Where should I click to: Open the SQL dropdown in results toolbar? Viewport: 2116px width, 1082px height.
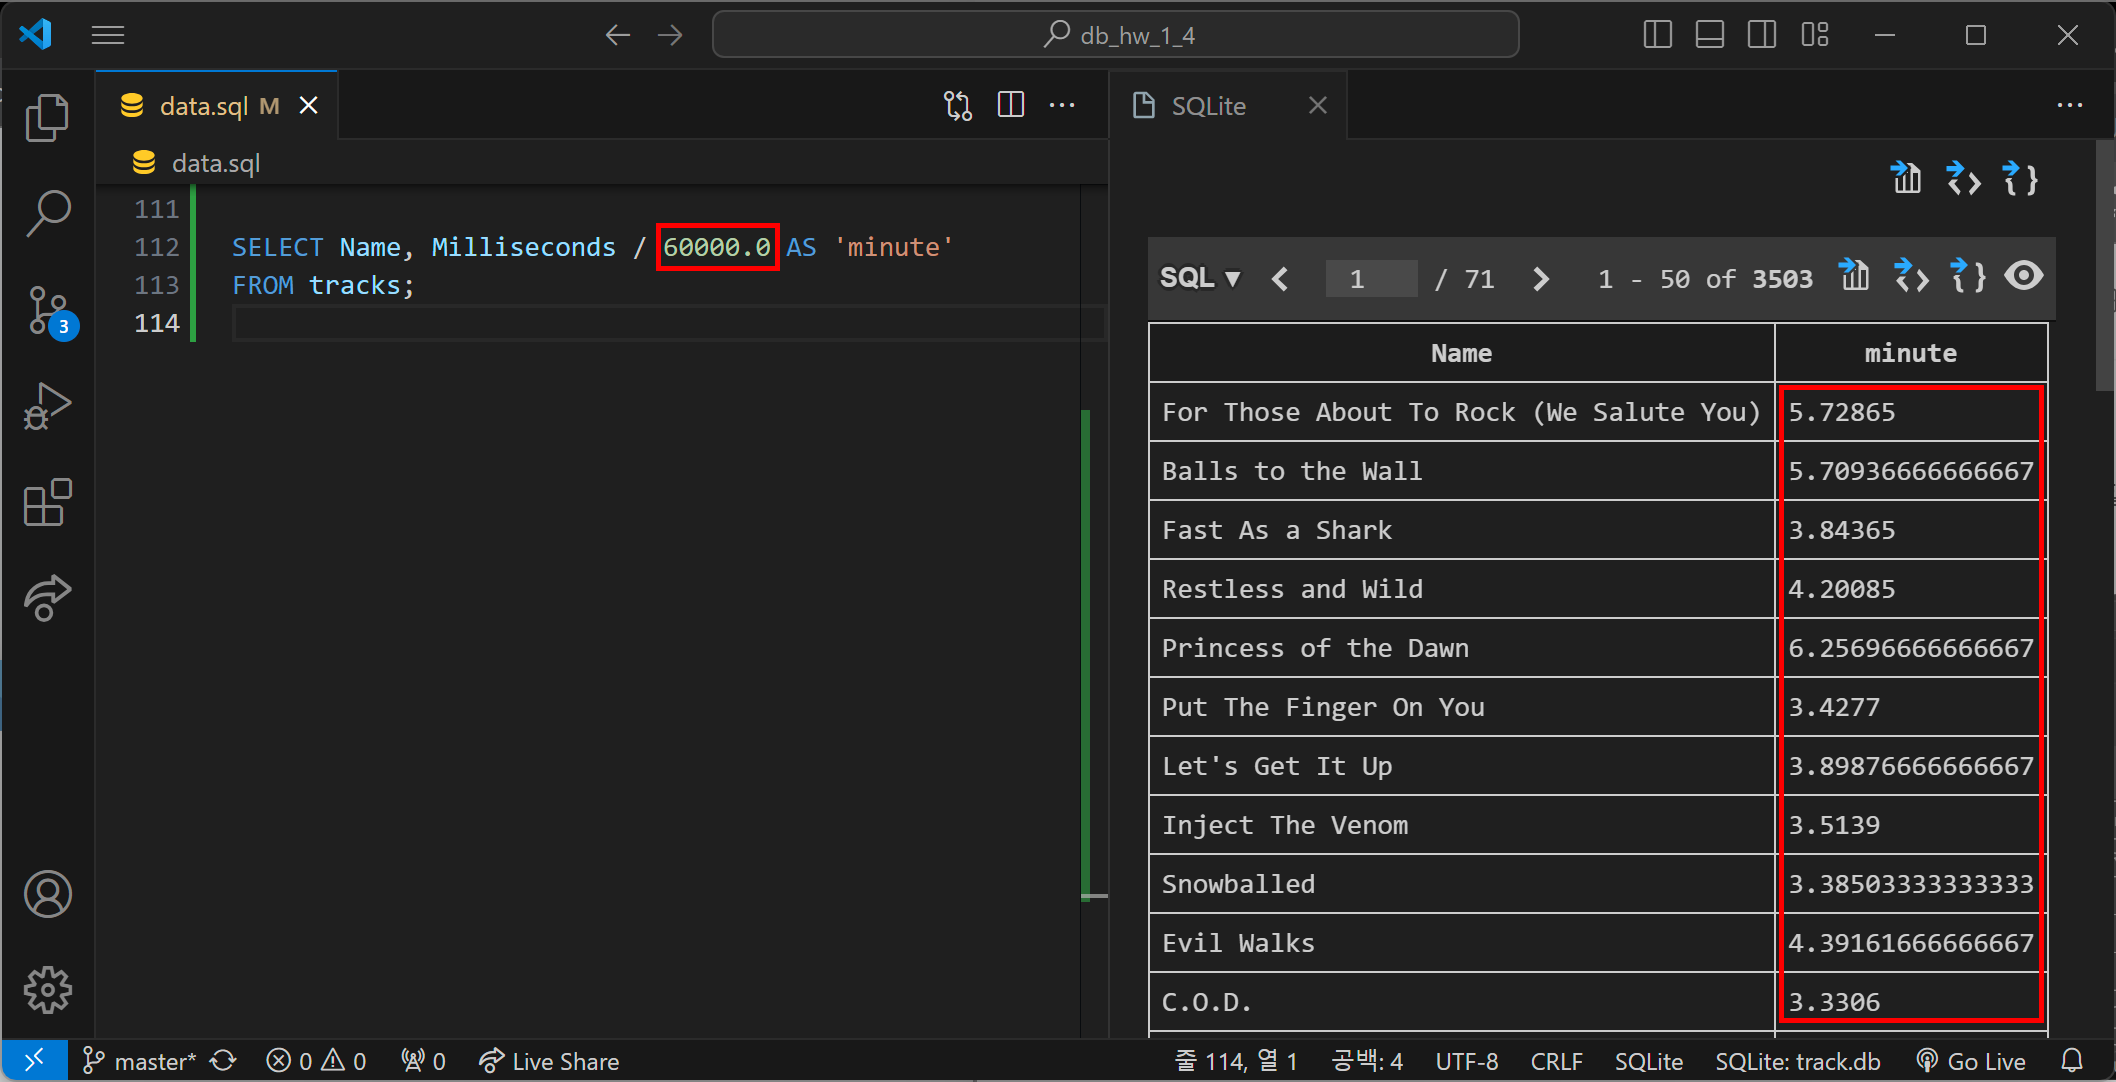pos(1200,278)
